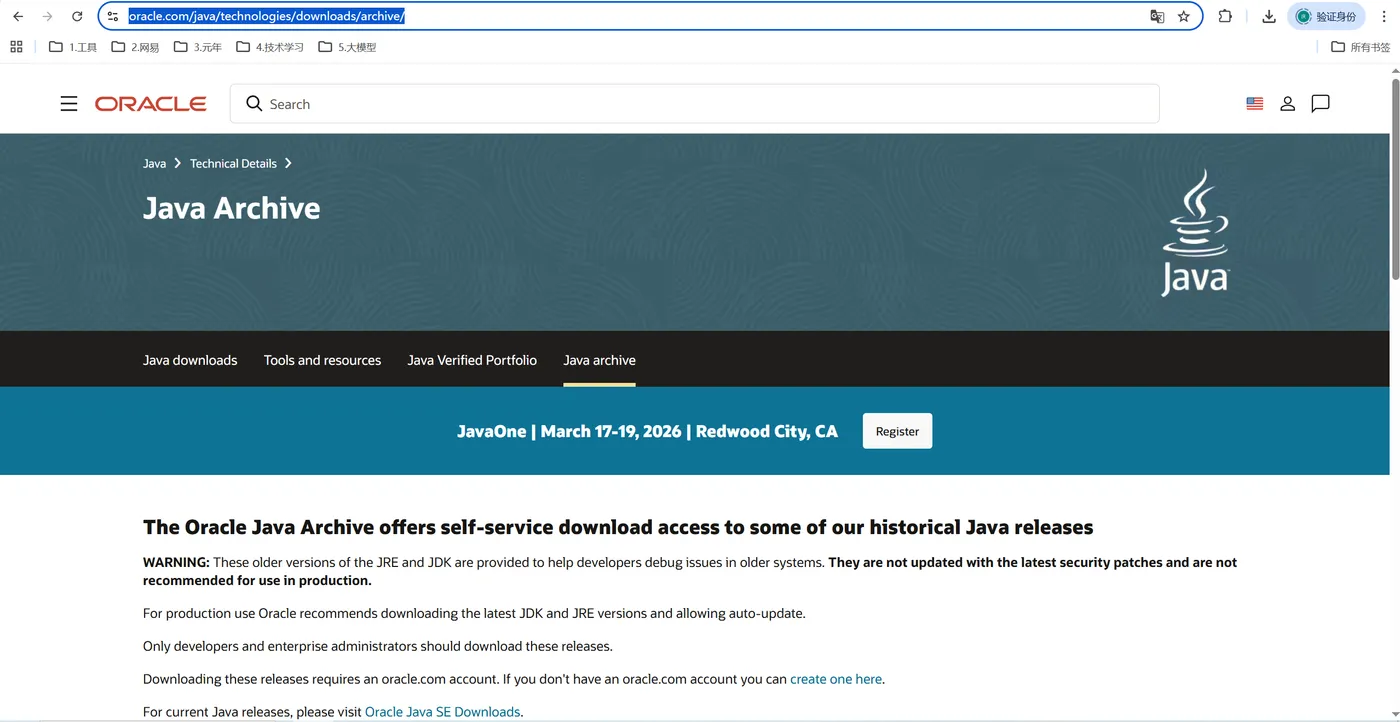
Task: Open the Java Verified Portfolio tab
Action: click(x=472, y=360)
